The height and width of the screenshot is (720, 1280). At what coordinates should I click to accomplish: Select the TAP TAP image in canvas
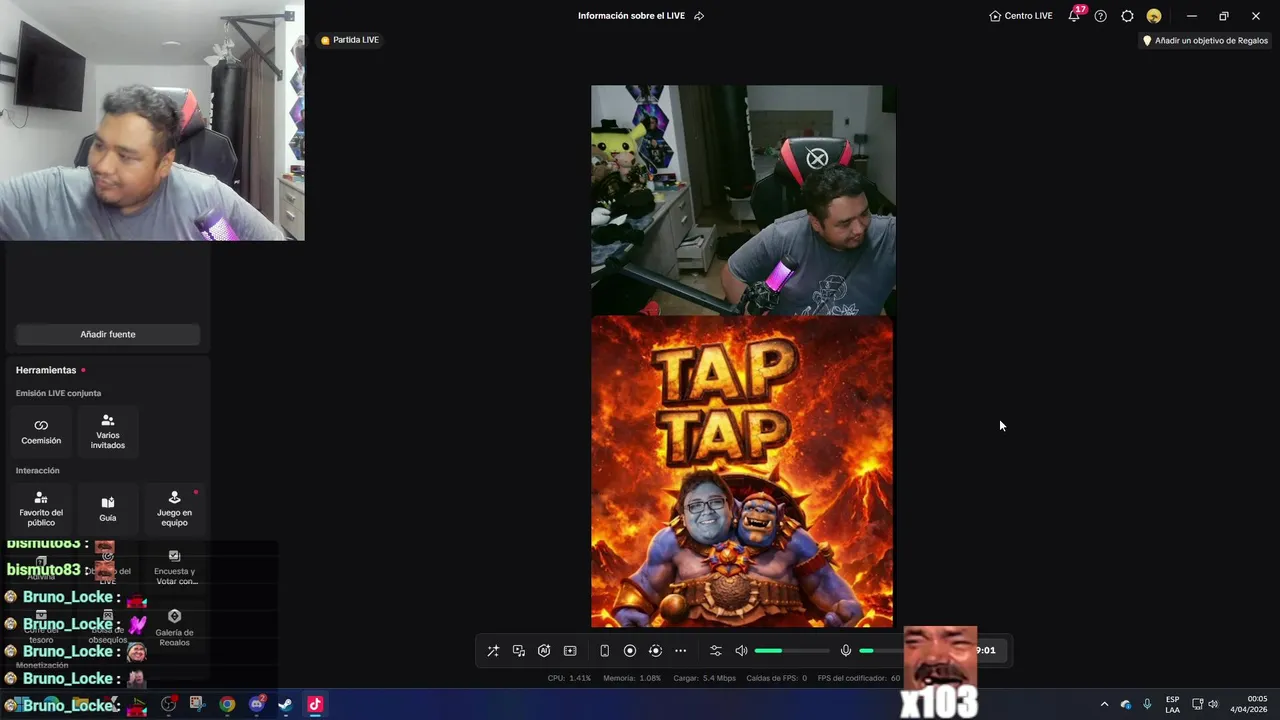click(x=742, y=471)
